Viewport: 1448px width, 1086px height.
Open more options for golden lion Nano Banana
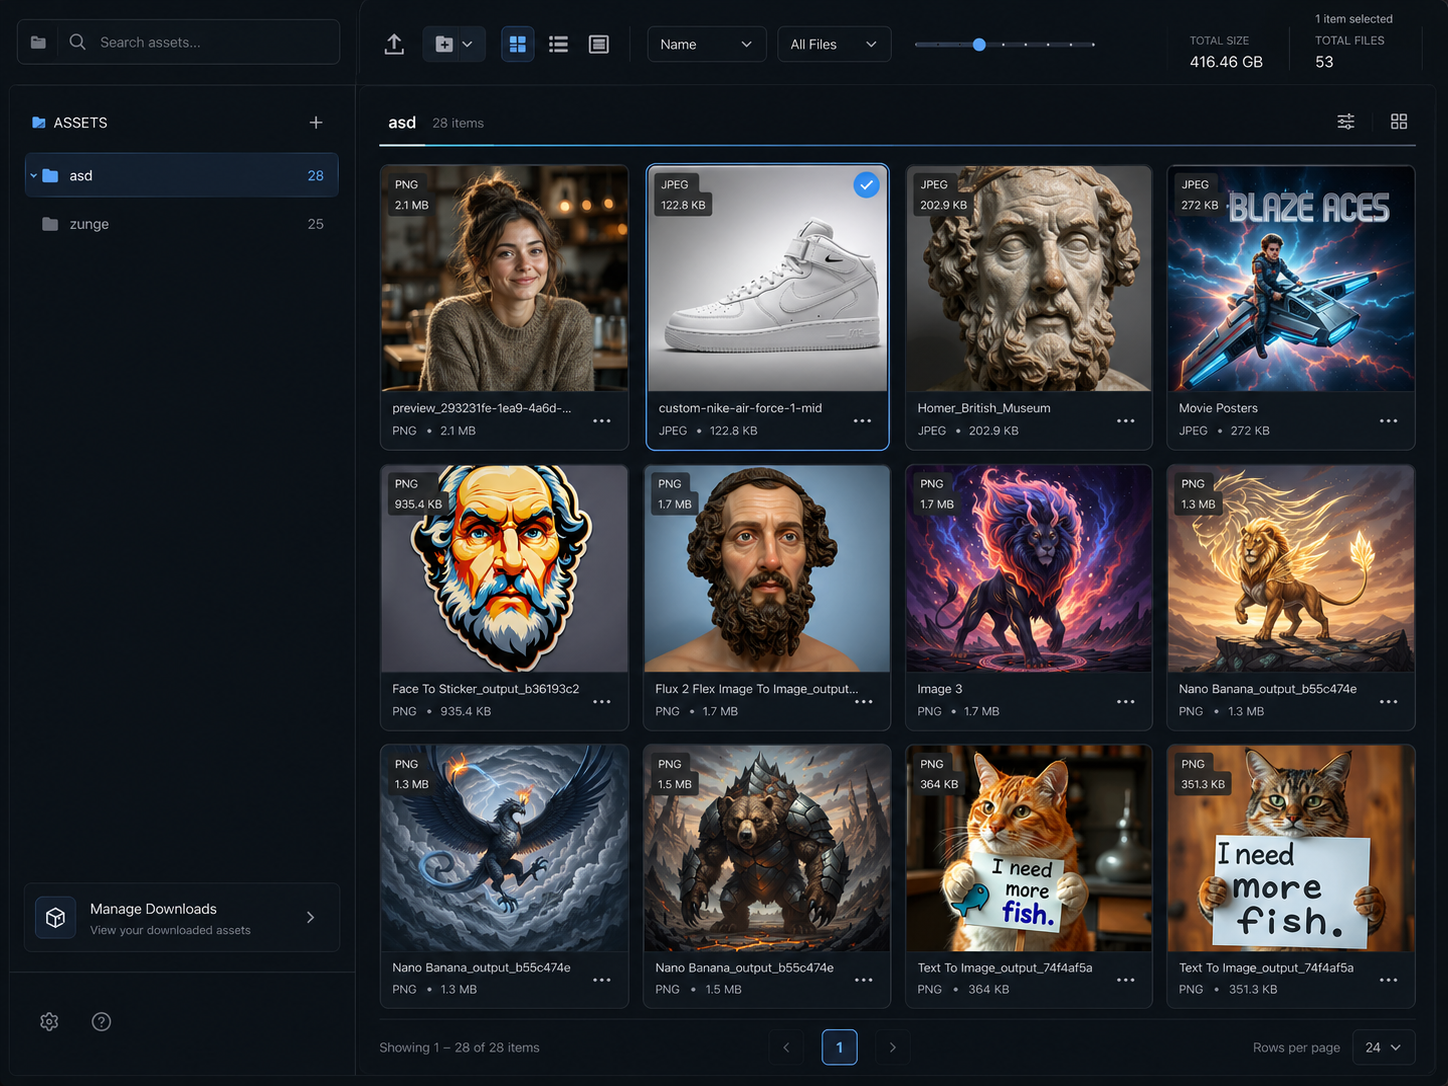1388,702
